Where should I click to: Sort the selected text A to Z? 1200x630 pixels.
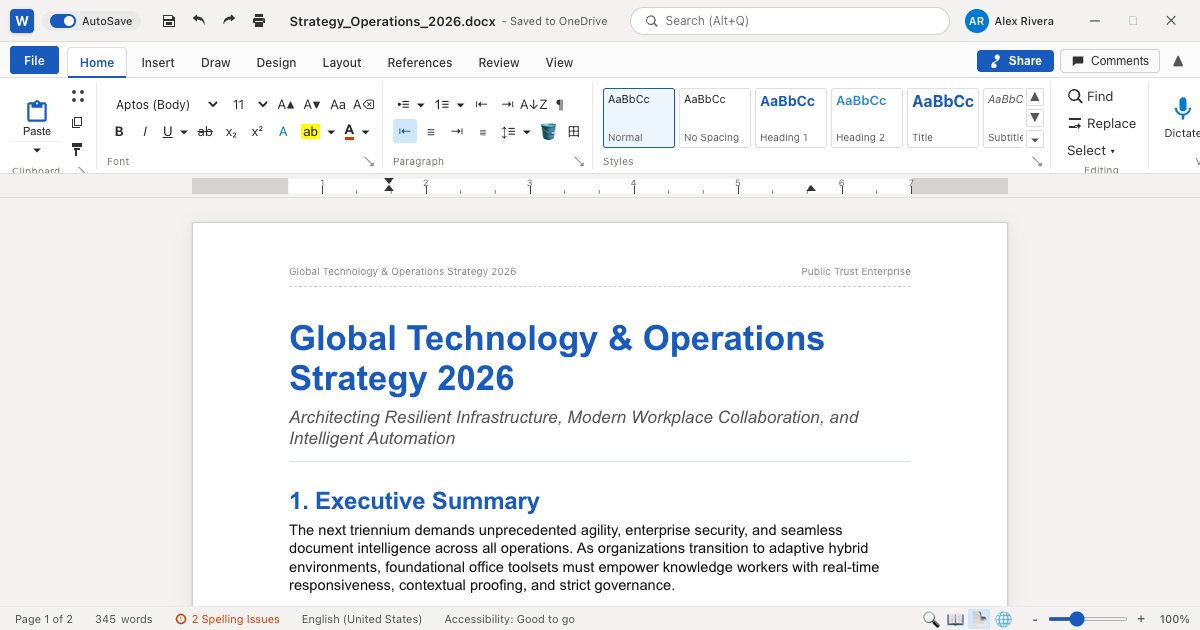click(533, 104)
